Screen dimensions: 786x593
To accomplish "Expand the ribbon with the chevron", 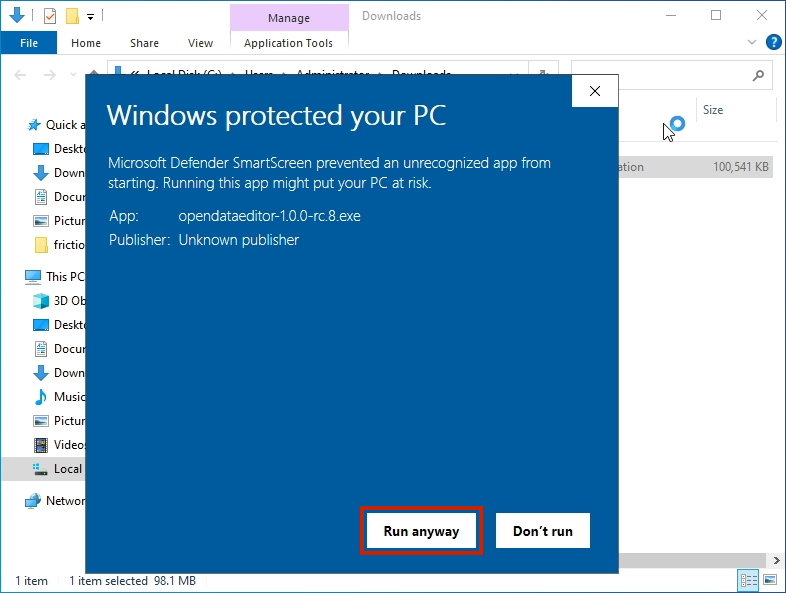I will 751,42.
